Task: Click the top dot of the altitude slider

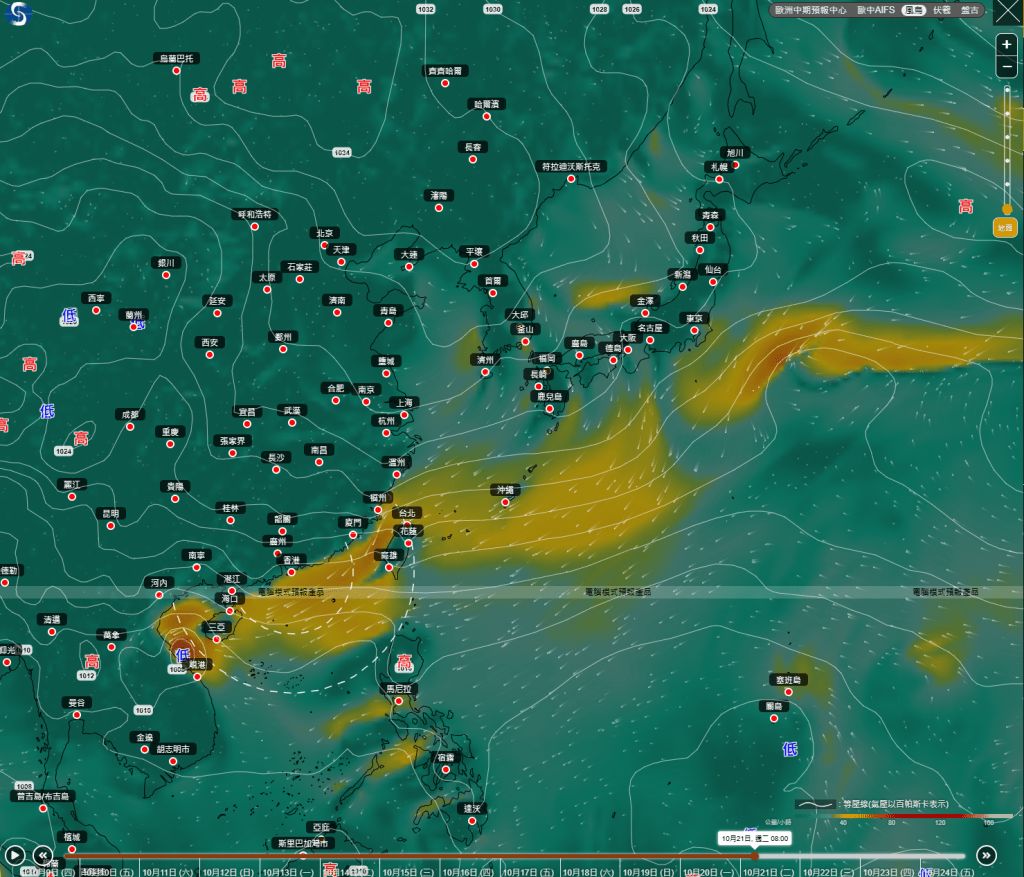Action: coord(1007,90)
